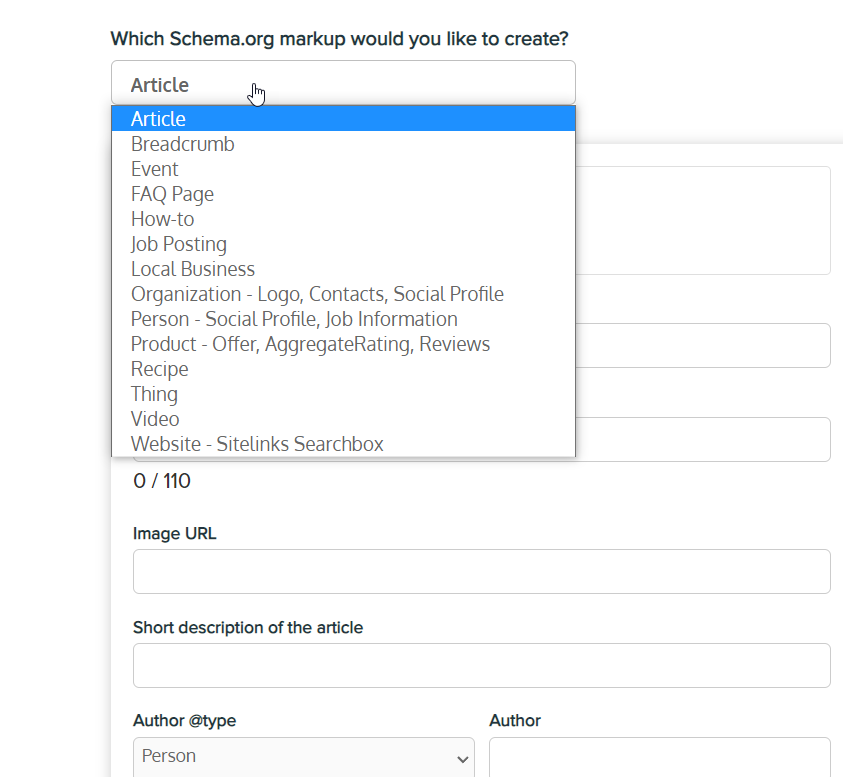The width and height of the screenshot is (843, 777).
Task: Choose Breadcrumb from the markup list
Action: pos(182,144)
